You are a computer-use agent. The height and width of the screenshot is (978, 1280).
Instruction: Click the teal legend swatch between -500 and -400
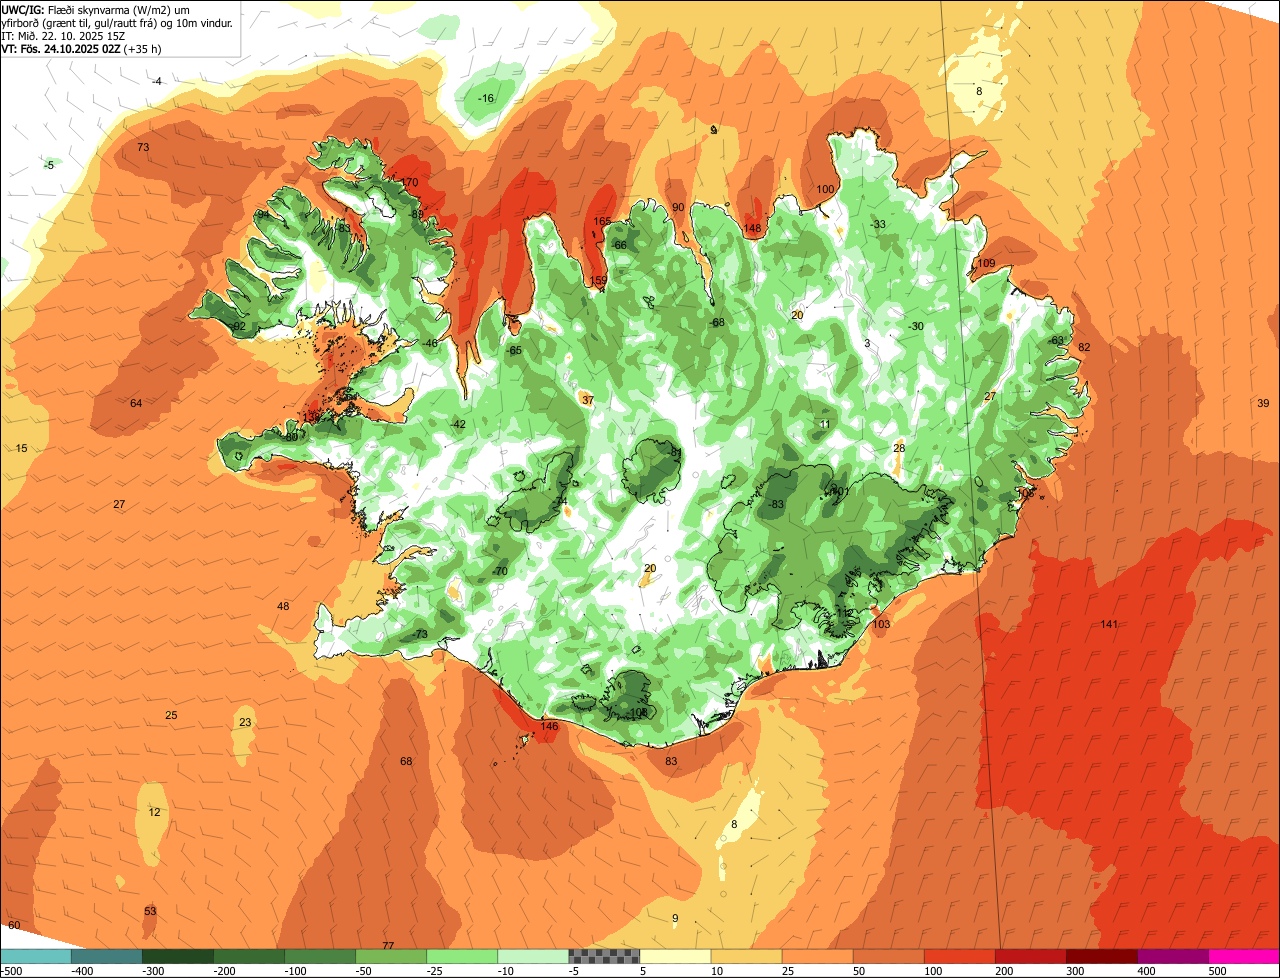point(35,956)
